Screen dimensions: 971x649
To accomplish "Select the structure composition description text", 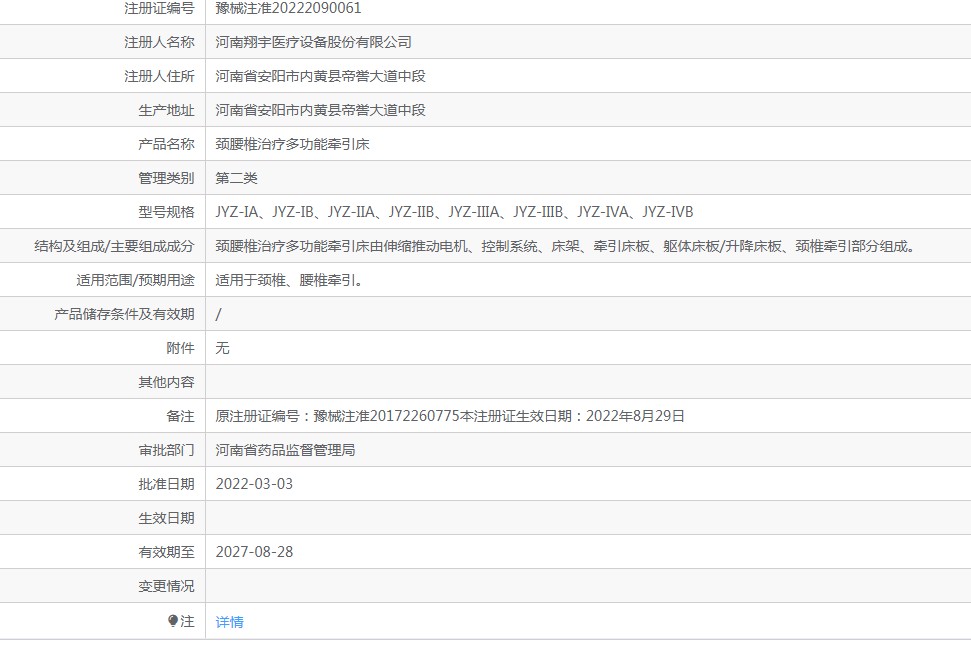I will coord(565,246).
